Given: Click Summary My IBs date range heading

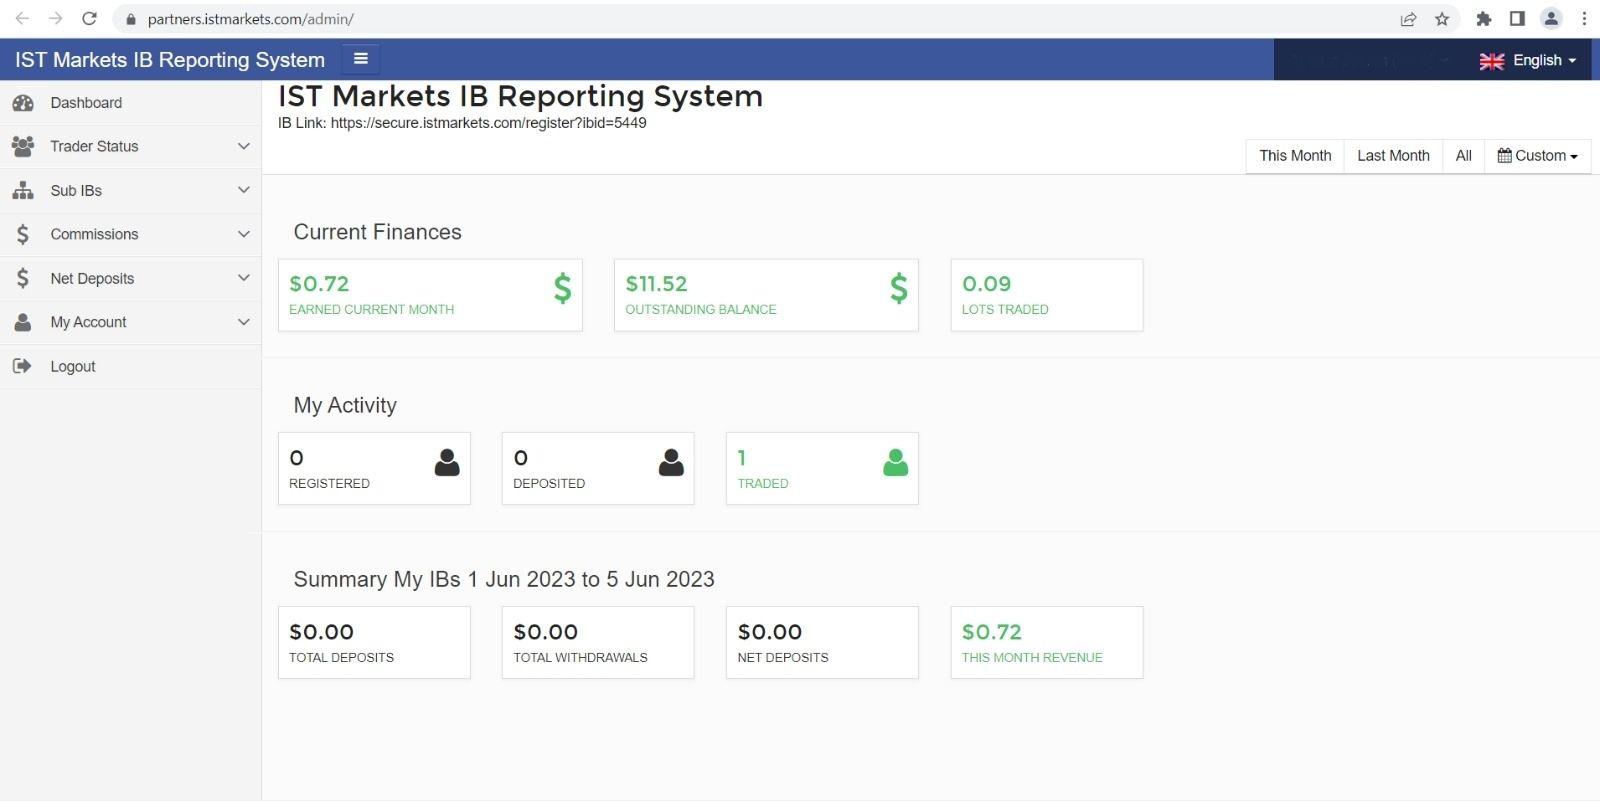Looking at the screenshot, I should coord(504,579).
